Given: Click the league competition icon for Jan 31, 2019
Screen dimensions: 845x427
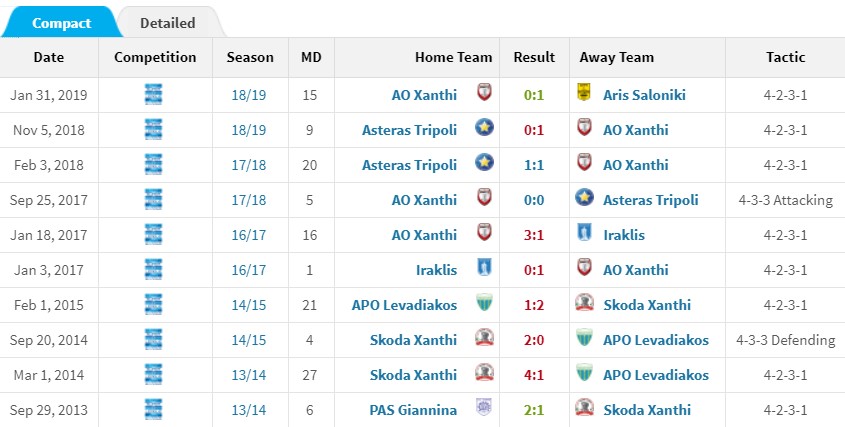Looking at the screenshot, I should (154, 94).
